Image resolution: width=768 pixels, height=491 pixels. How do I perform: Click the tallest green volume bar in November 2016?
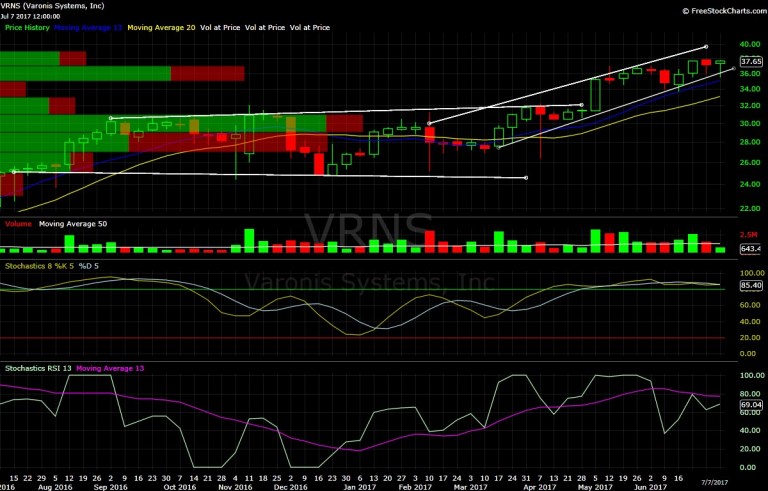(249, 240)
